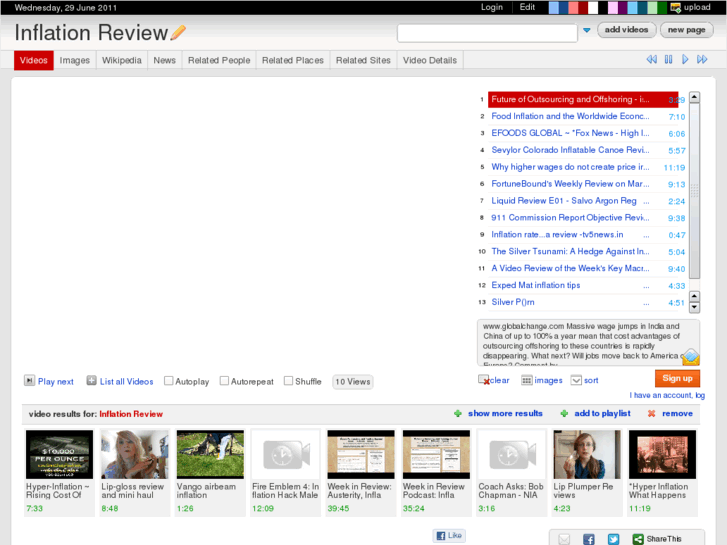Click the clear playlist icon
Viewport: 727px width, 545px height.
tap(484, 380)
